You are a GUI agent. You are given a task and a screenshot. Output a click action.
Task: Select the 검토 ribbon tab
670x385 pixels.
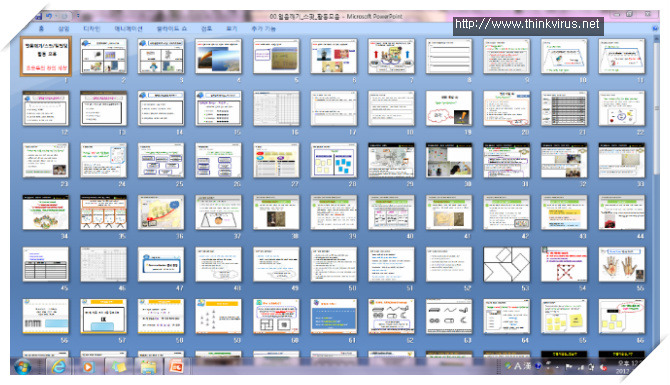206,29
